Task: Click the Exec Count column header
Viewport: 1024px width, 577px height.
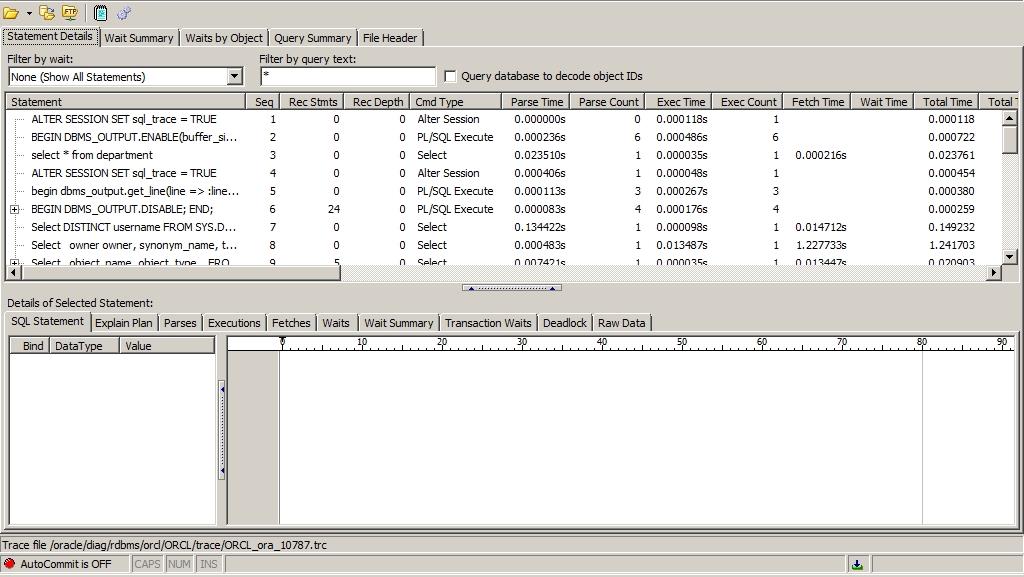Action: (748, 102)
